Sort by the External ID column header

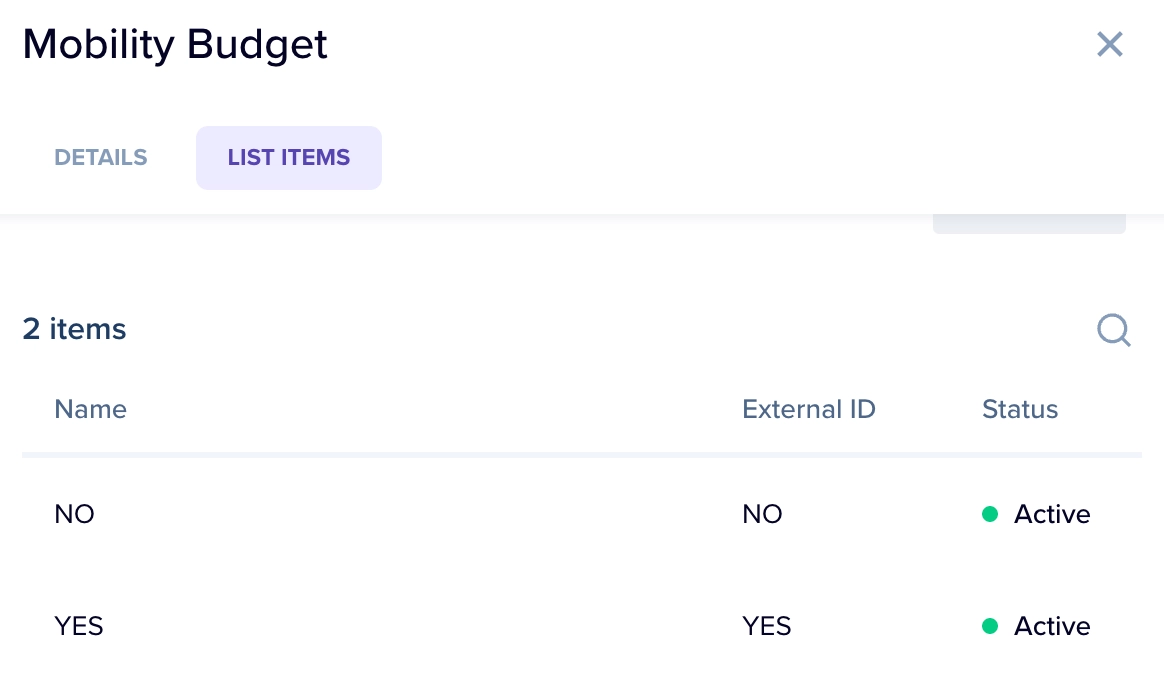coord(808,409)
